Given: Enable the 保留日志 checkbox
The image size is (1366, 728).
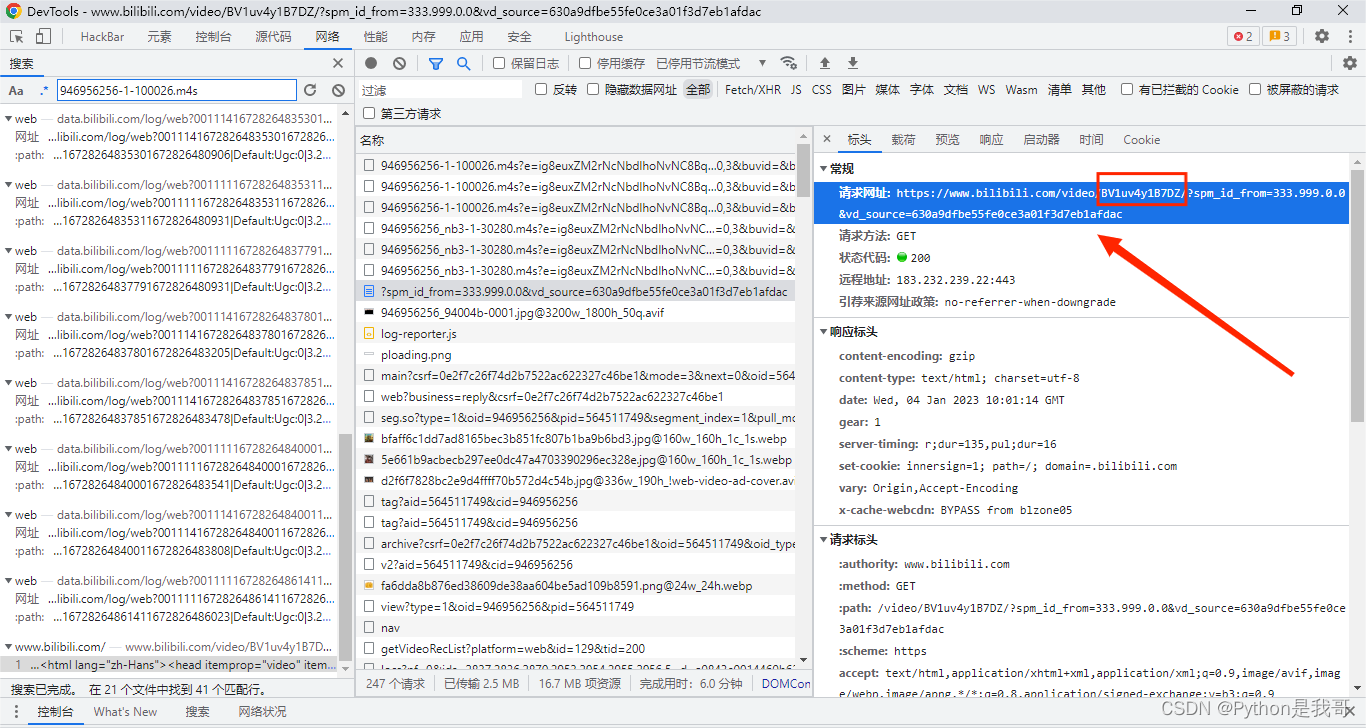Looking at the screenshot, I should point(499,63).
